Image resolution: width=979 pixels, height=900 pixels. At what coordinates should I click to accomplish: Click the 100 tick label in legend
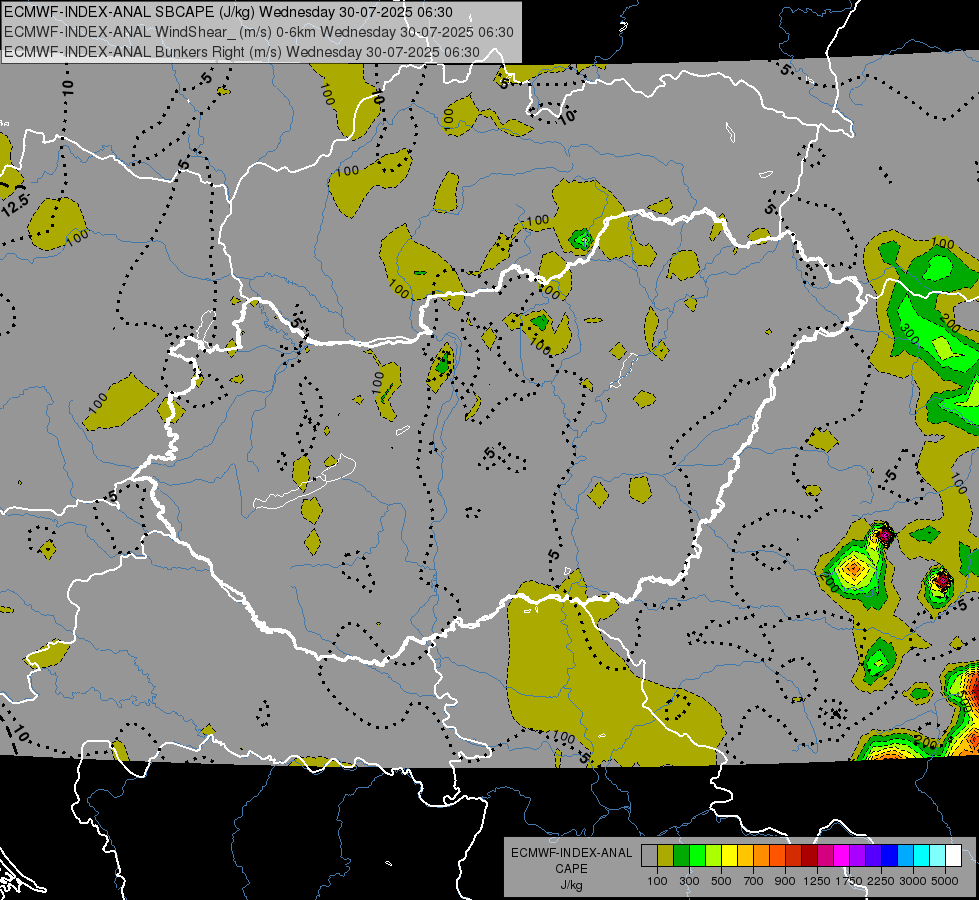pyautogui.click(x=657, y=881)
